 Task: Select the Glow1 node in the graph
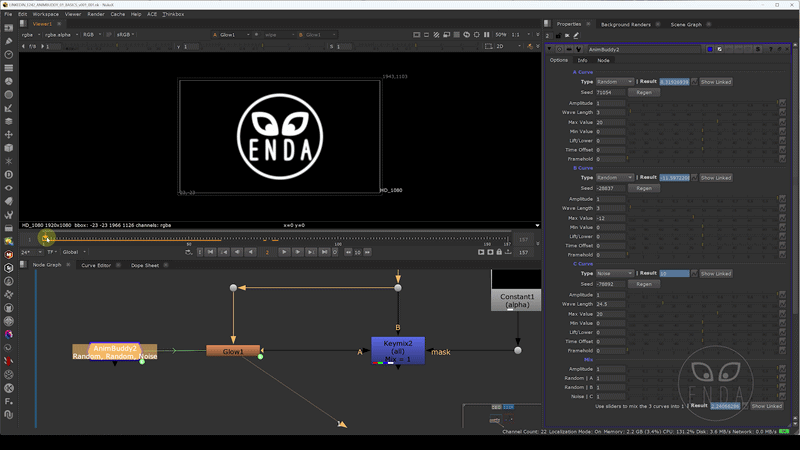[x=233, y=352]
